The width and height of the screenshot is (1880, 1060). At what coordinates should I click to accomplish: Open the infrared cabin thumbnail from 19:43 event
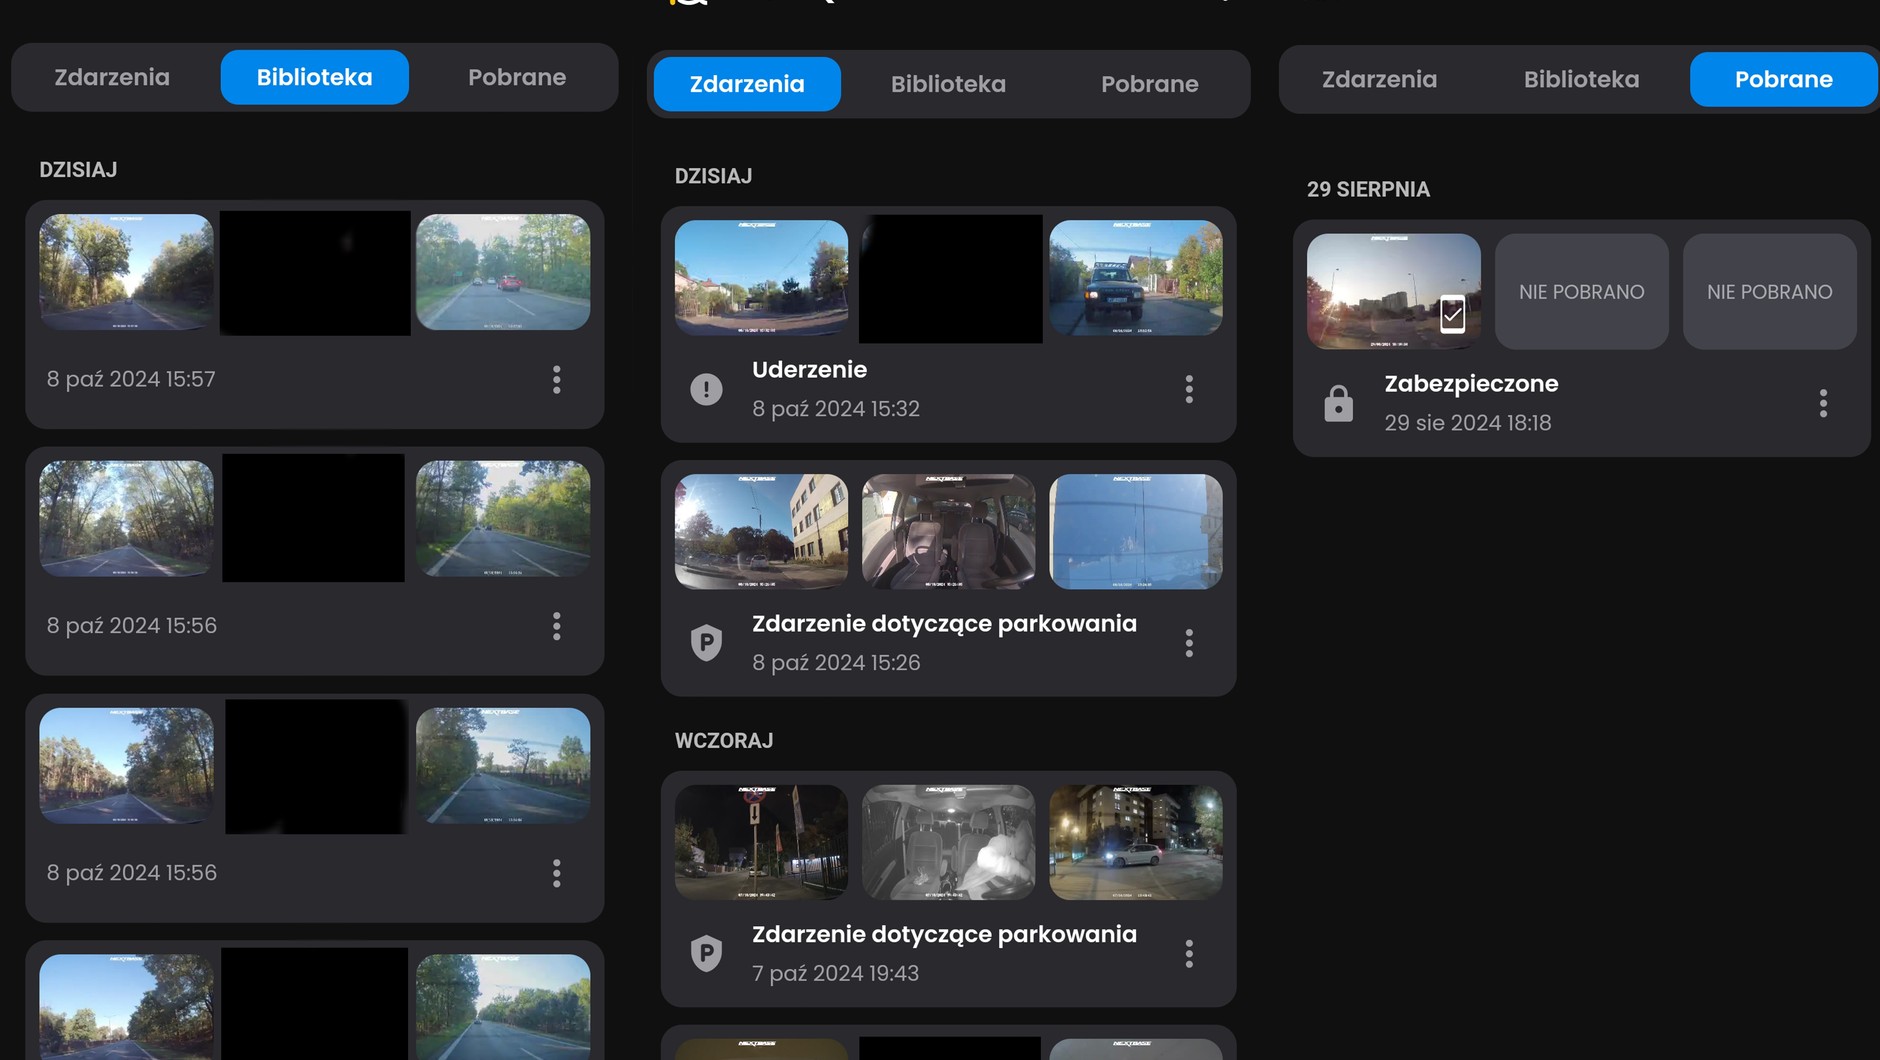(948, 842)
